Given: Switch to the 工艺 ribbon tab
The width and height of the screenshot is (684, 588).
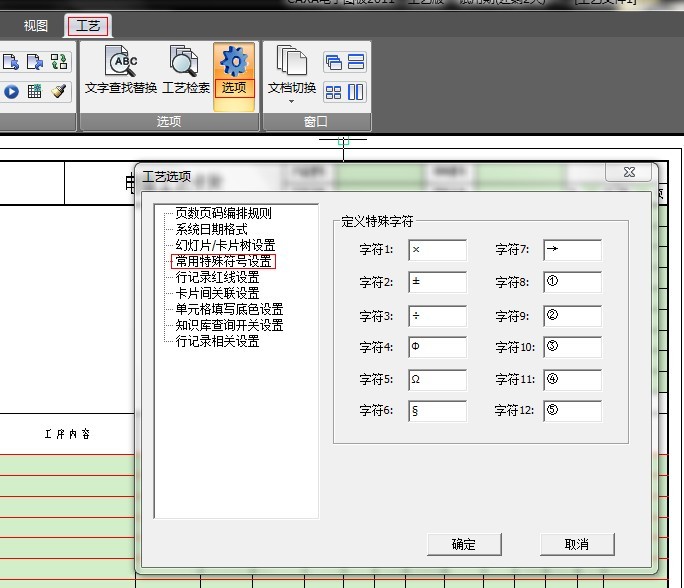Looking at the screenshot, I should (x=88, y=26).
